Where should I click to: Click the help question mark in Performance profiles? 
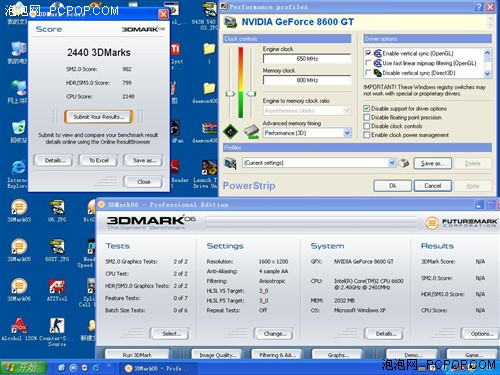click(479, 7)
